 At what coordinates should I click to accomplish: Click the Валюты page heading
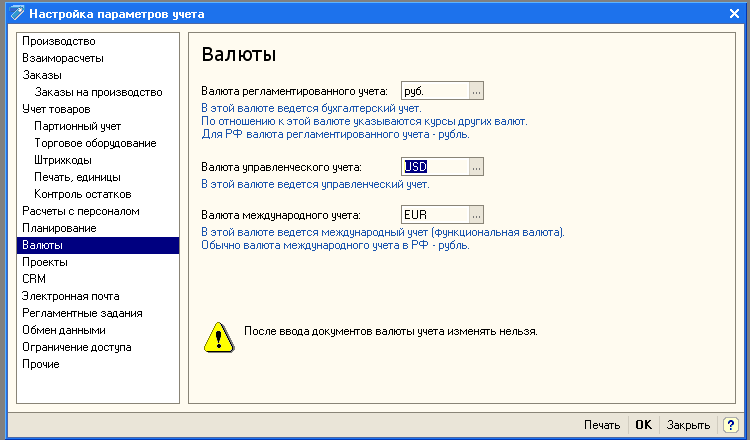(239, 55)
